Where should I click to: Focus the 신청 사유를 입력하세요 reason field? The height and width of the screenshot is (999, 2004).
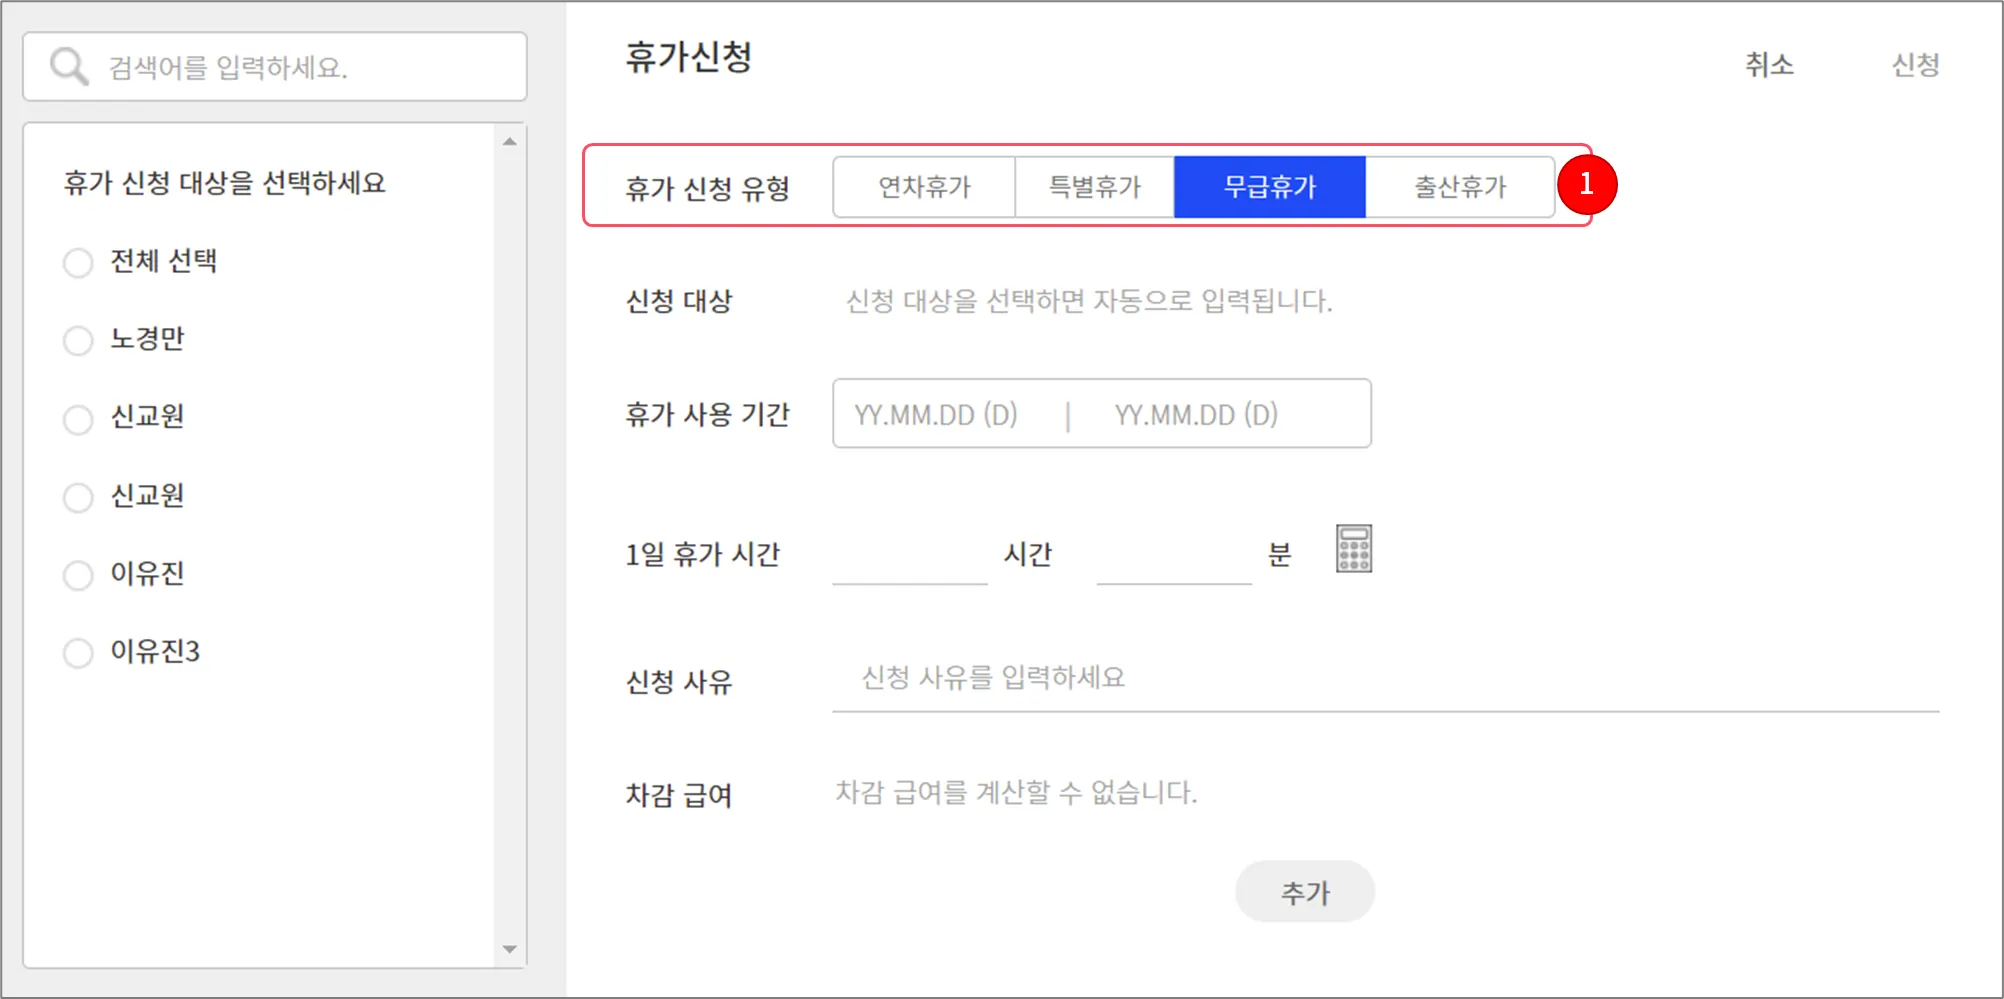[1385, 679]
